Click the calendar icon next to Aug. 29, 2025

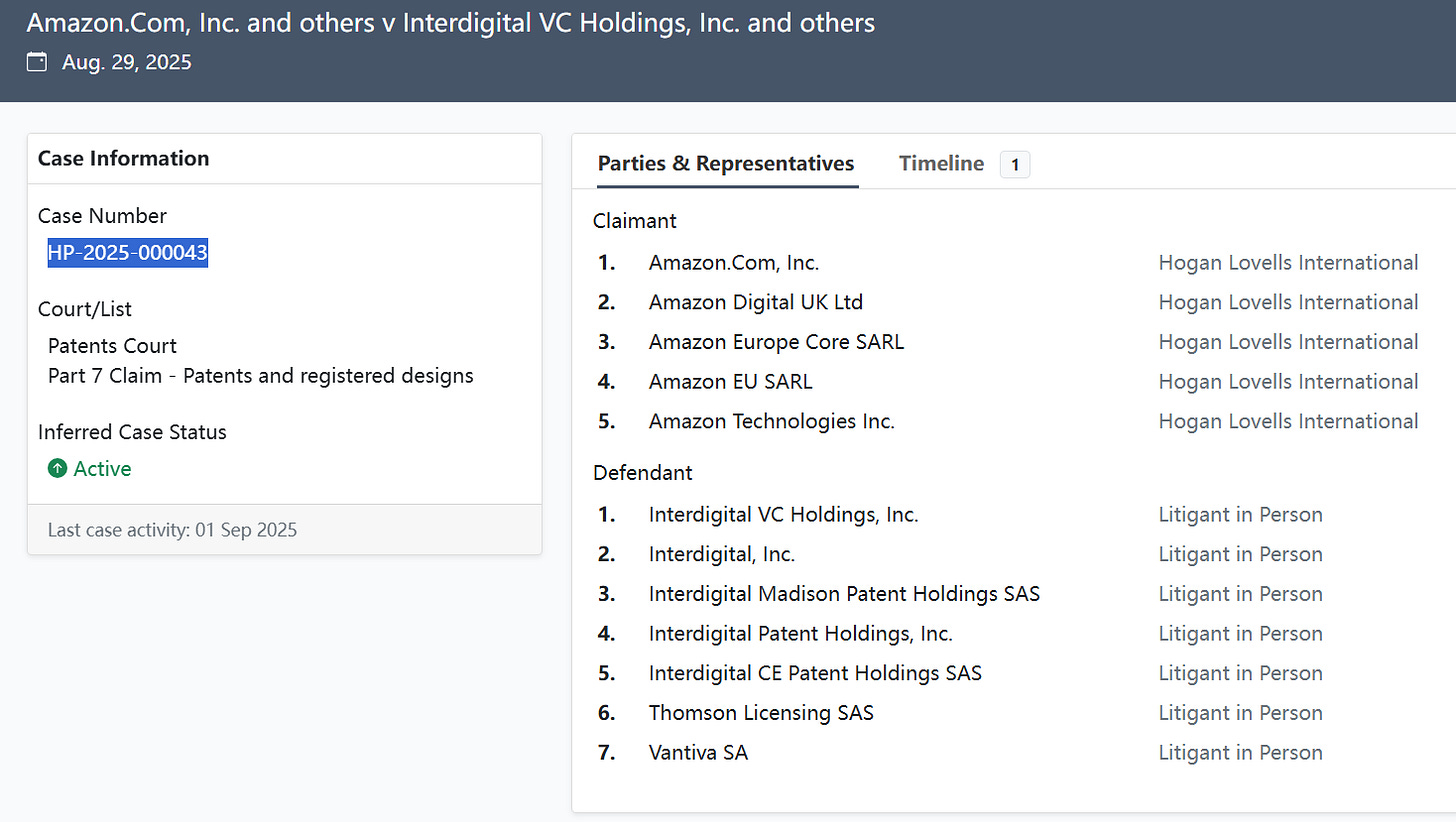pyautogui.click(x=37, y=63)
